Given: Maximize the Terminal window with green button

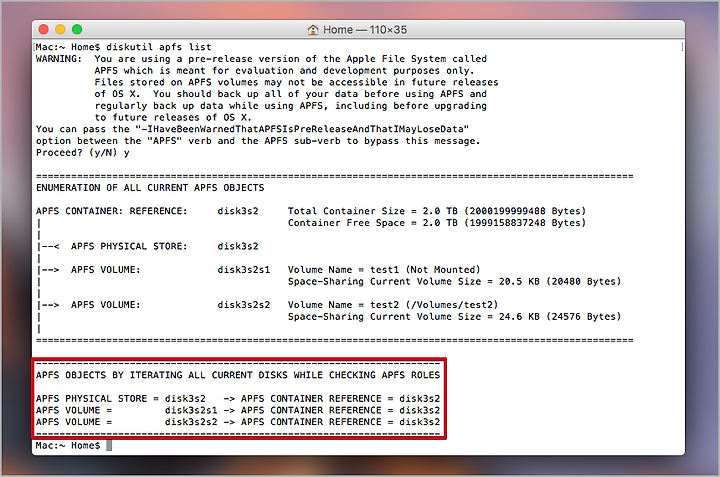Looking at the screenshot, I should (77, 29).
